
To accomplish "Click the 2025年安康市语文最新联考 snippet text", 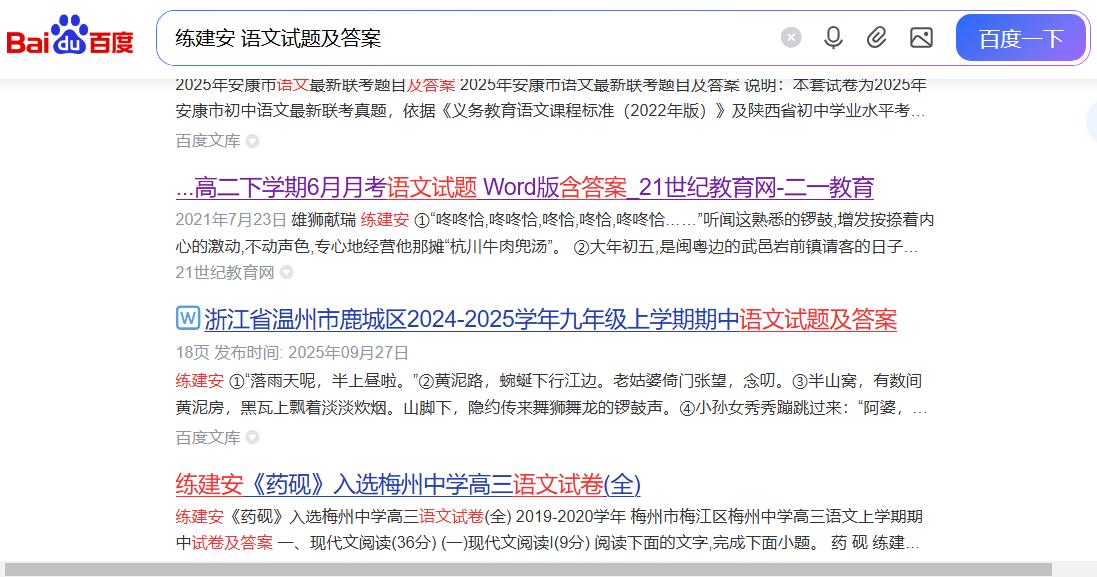I will coord(550,98).
